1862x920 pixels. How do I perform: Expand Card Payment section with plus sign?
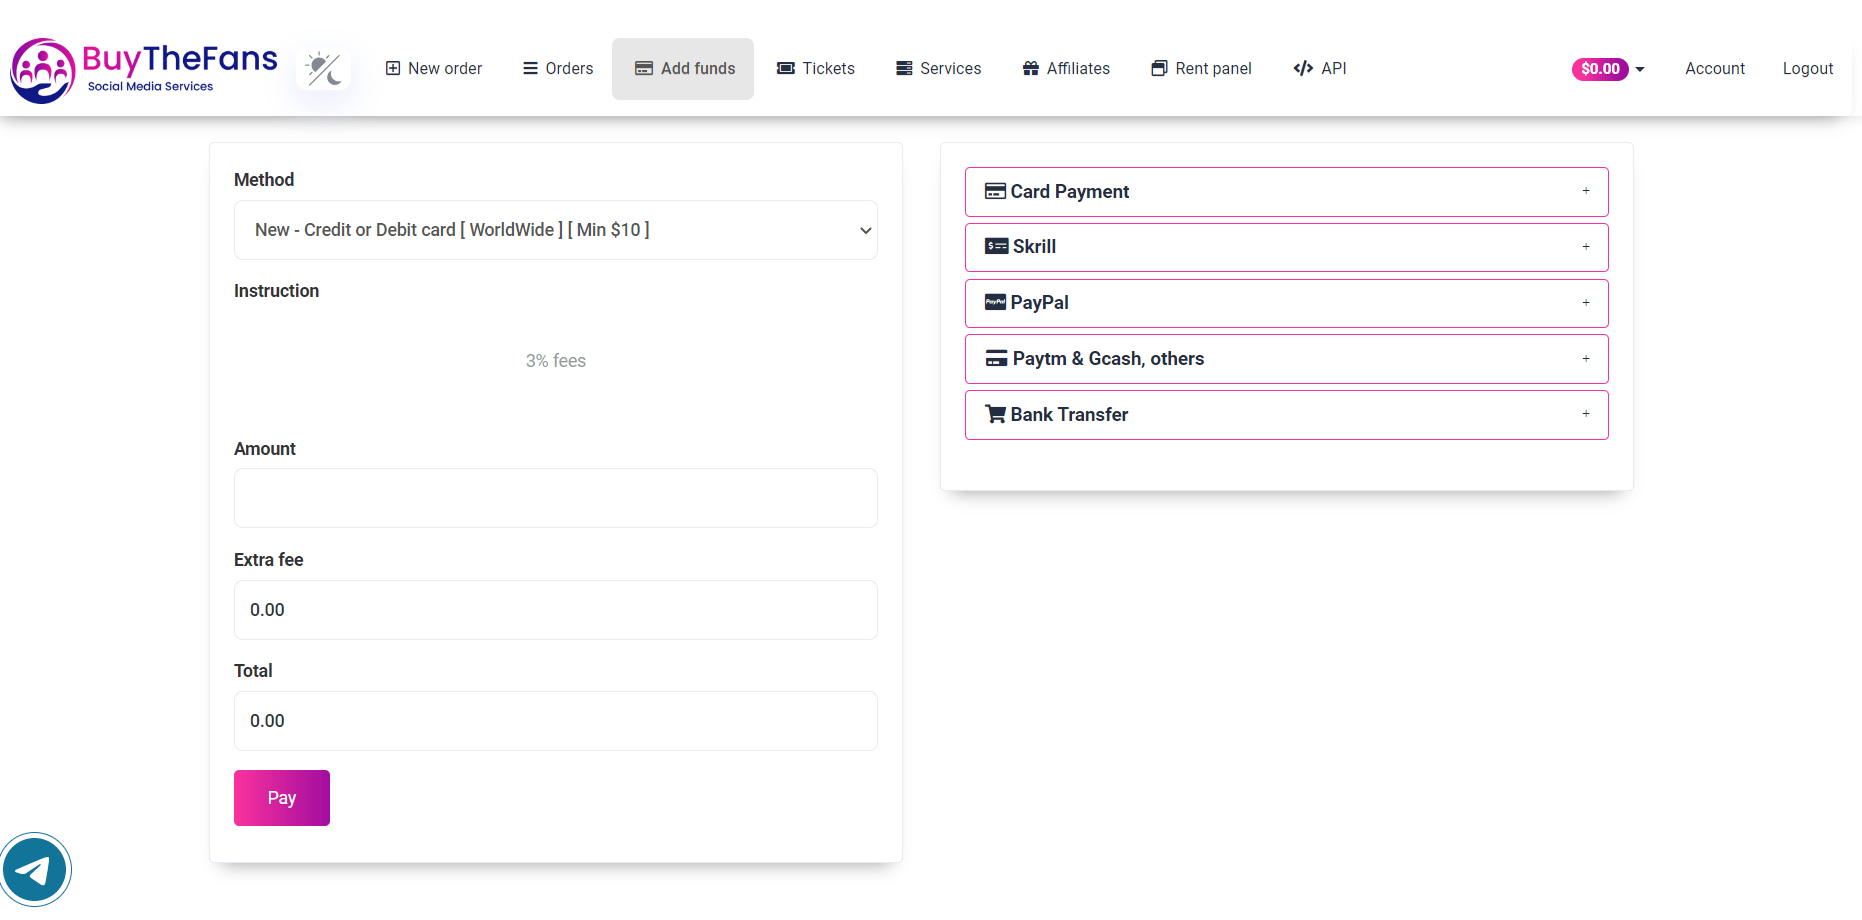coord(1585,191)
